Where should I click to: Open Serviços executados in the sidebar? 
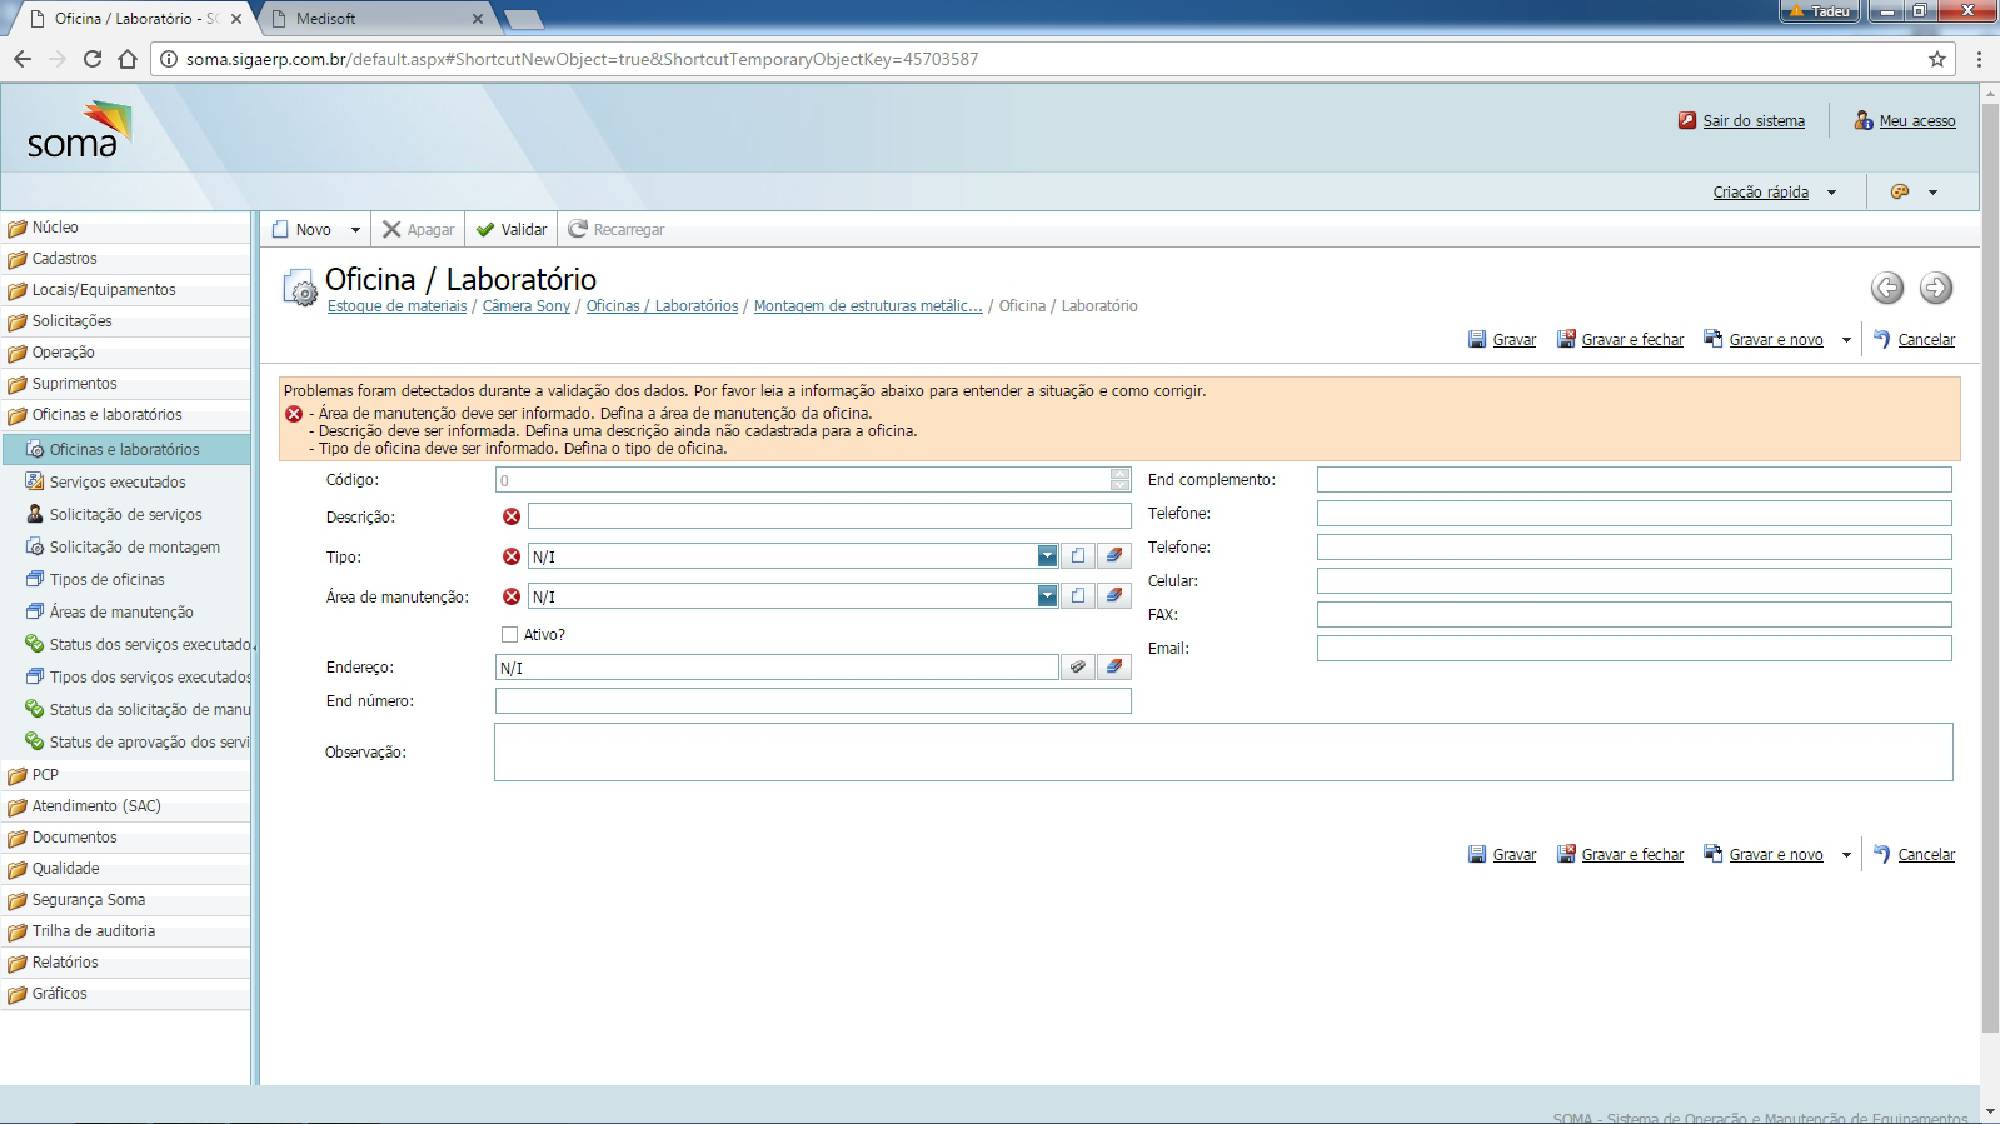117,482
